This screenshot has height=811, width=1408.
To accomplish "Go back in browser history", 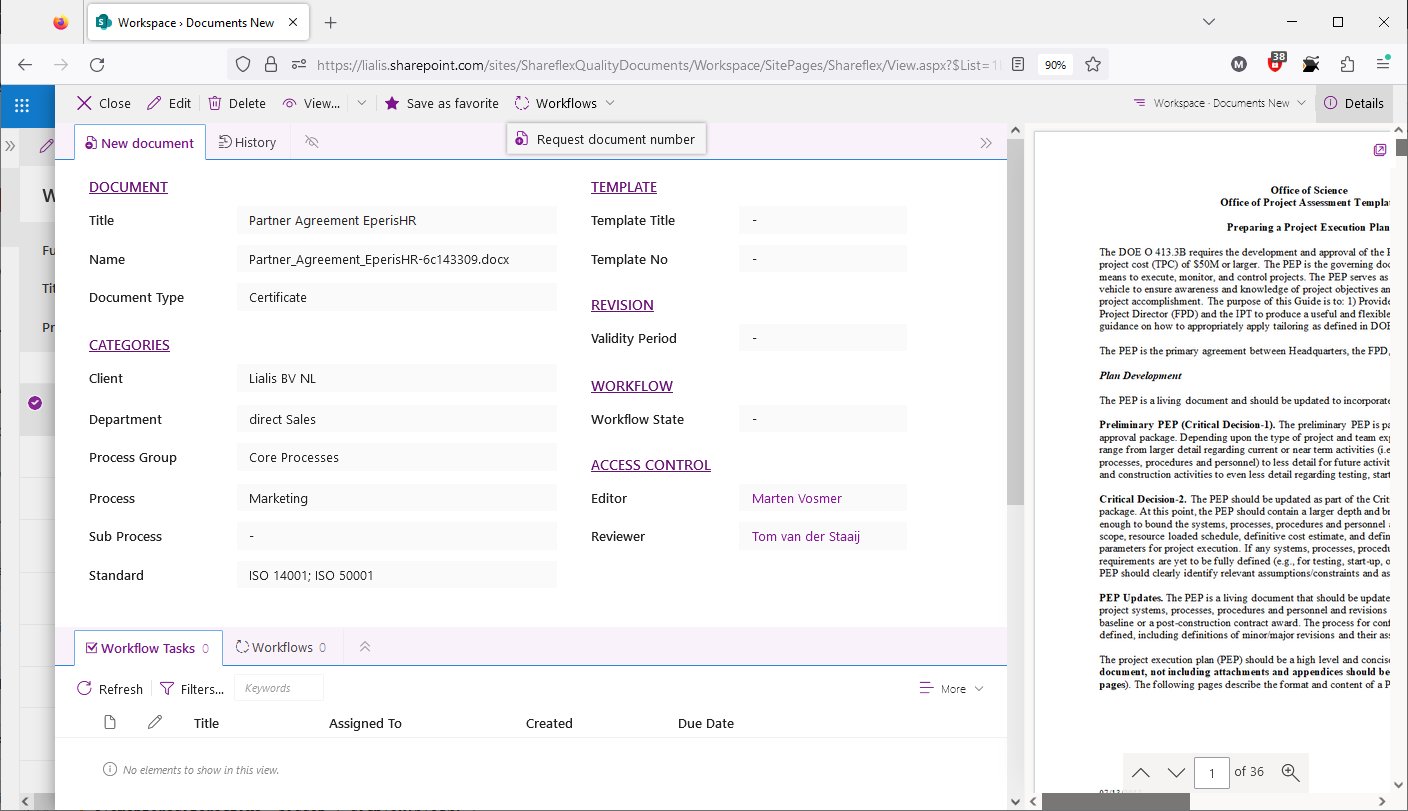I will coord(25,64).
